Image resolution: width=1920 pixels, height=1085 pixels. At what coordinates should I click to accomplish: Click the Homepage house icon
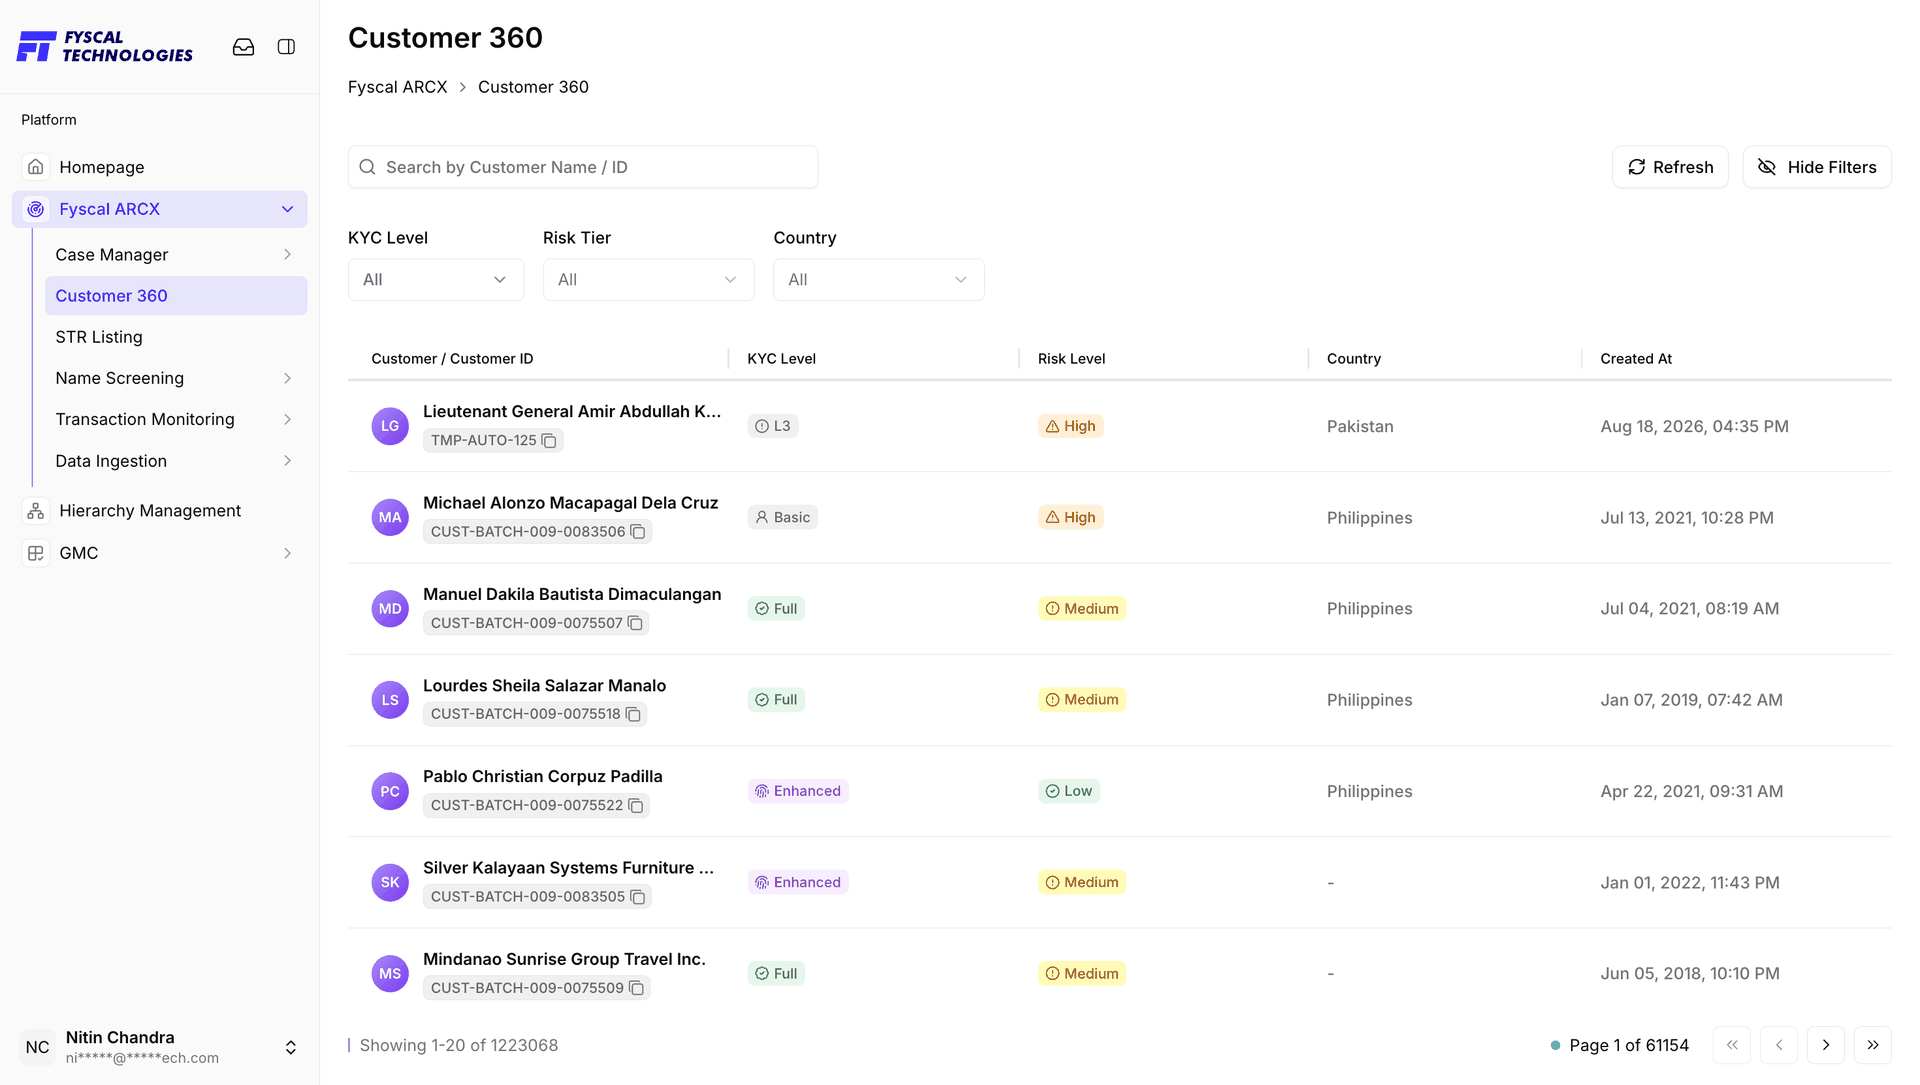tap(36, 167)
